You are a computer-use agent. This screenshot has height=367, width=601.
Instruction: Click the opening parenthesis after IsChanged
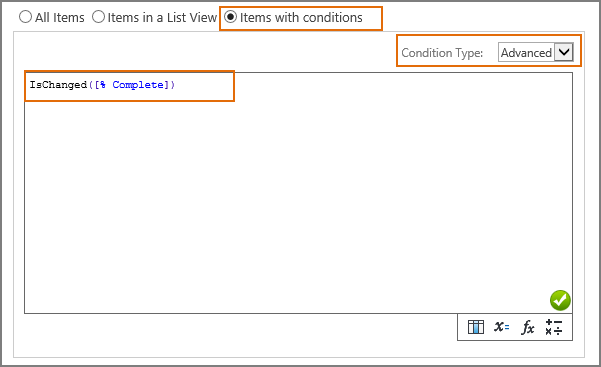pyautogui.click(x=91, y=85)
